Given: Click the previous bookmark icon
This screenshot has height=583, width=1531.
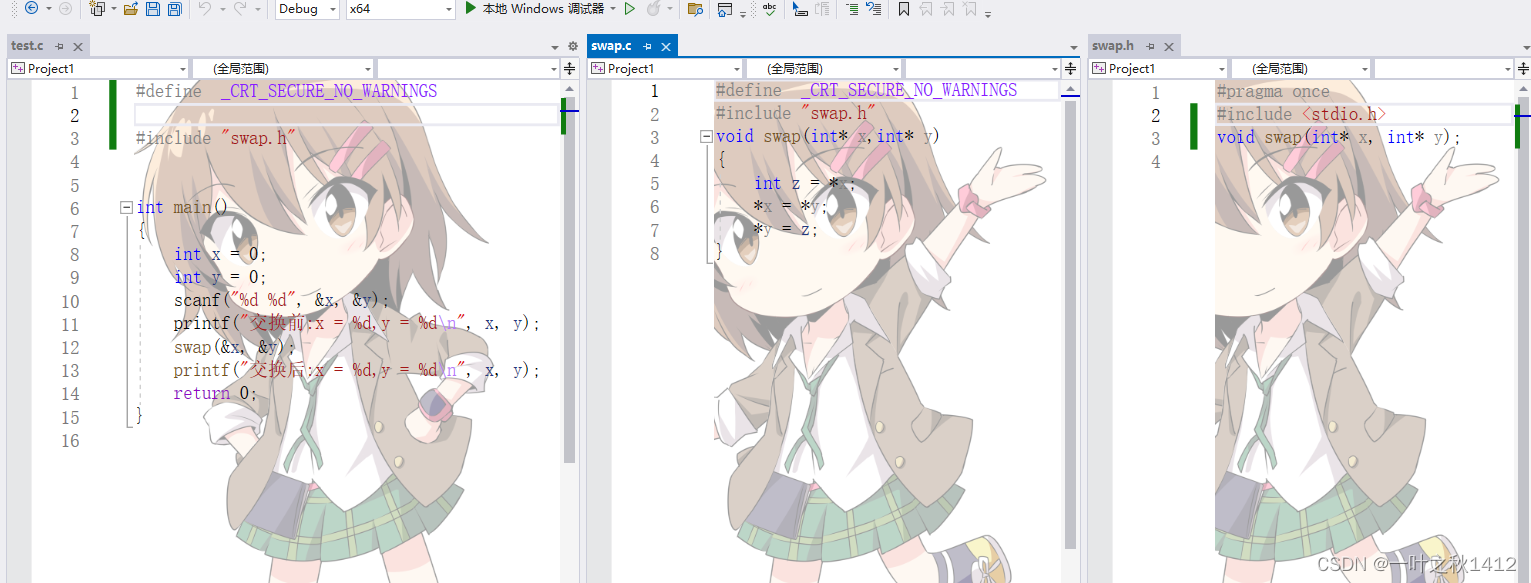Looking at the screenshot, I should click(x=926, y=8).
